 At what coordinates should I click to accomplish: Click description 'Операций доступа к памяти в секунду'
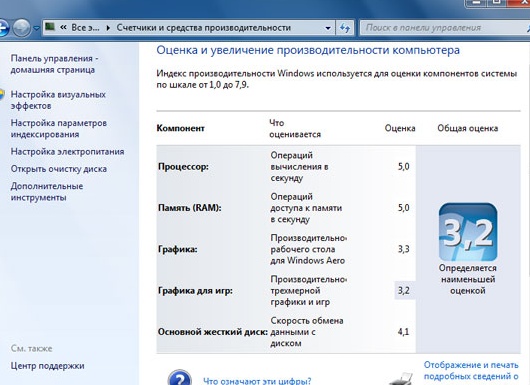(306, 208)
